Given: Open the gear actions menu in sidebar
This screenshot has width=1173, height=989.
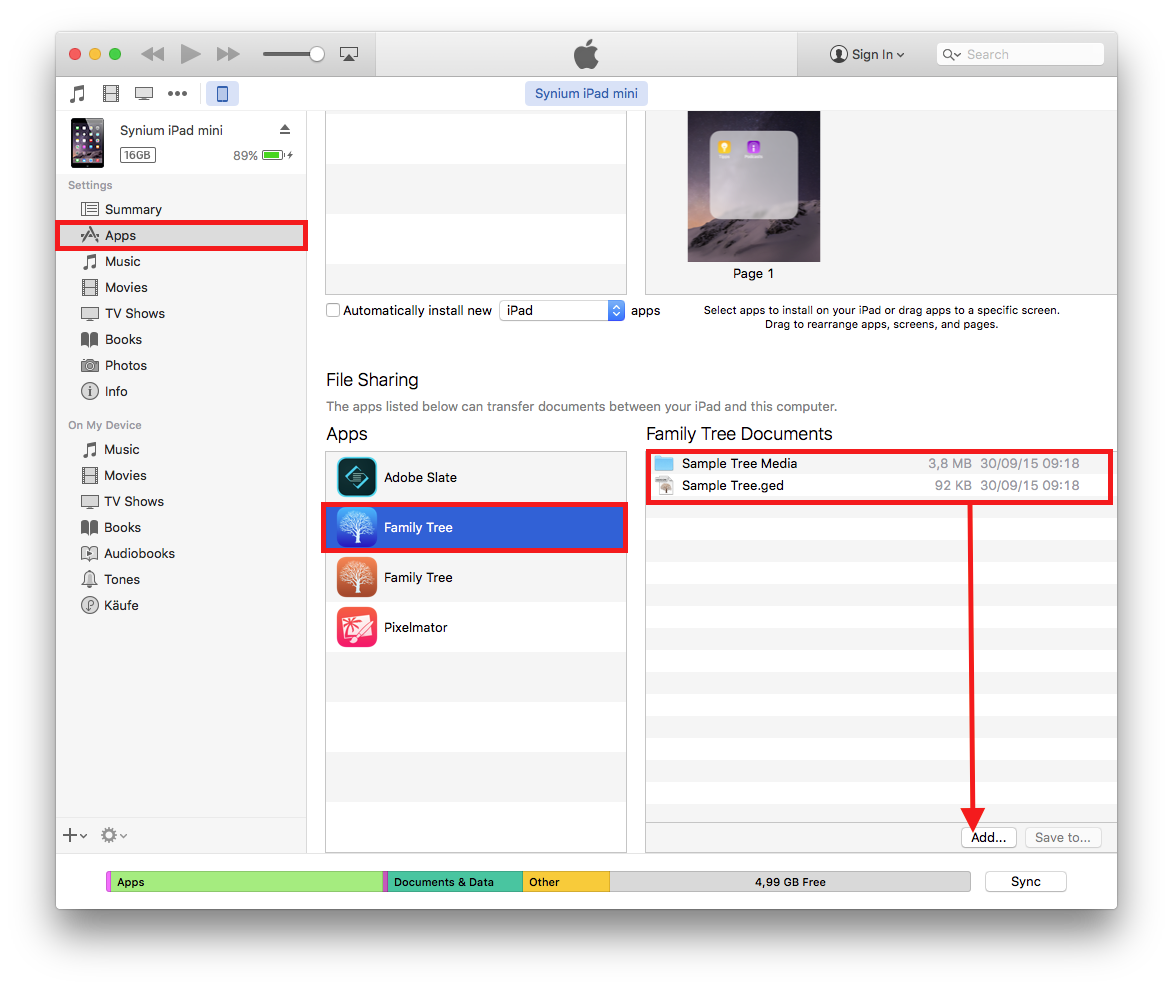Looking at the screenshot, I should point(114,836).
